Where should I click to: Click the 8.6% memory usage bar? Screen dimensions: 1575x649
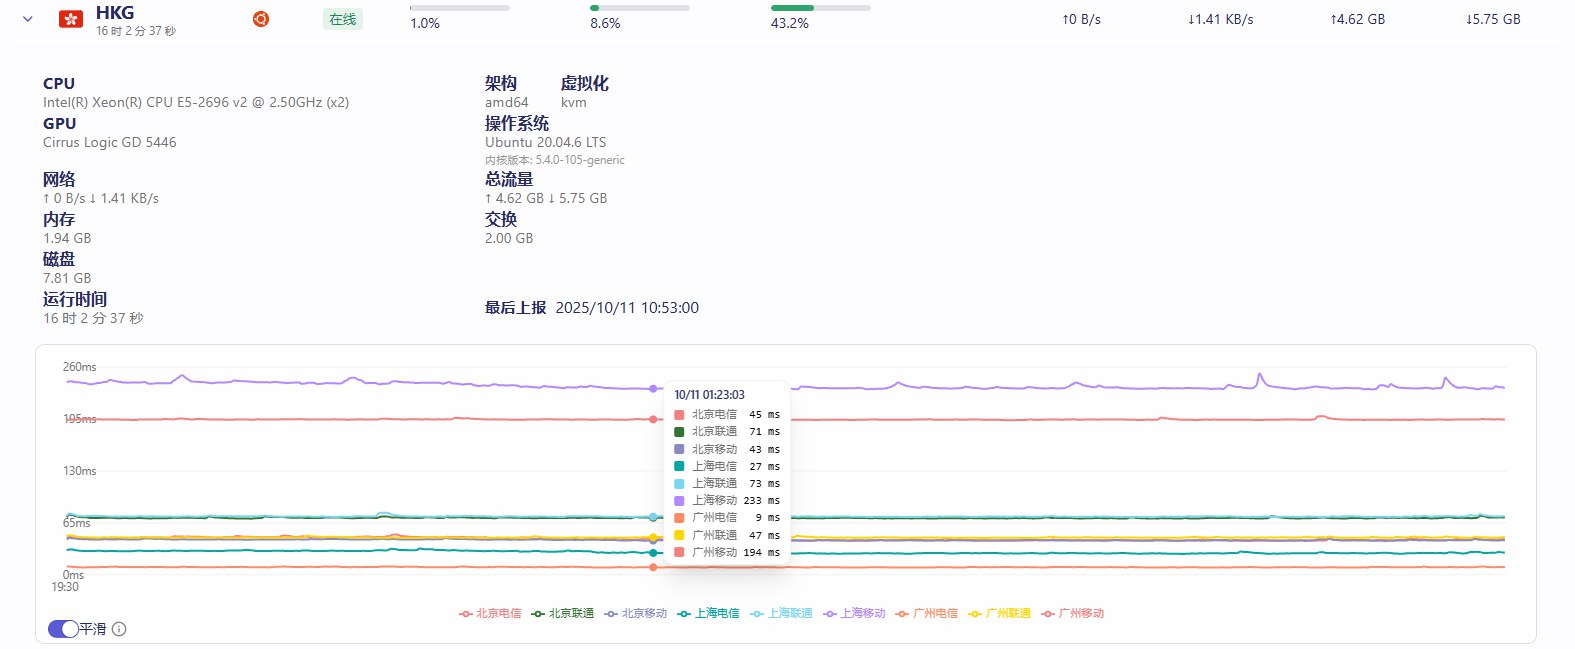point(640,8)
